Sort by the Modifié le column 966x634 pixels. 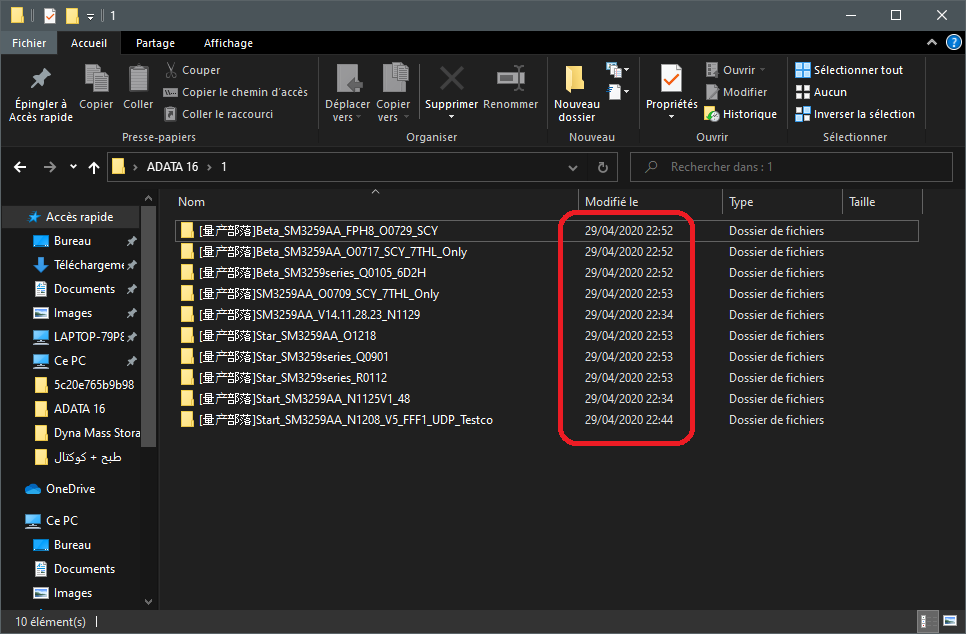(x=611, y=202)
